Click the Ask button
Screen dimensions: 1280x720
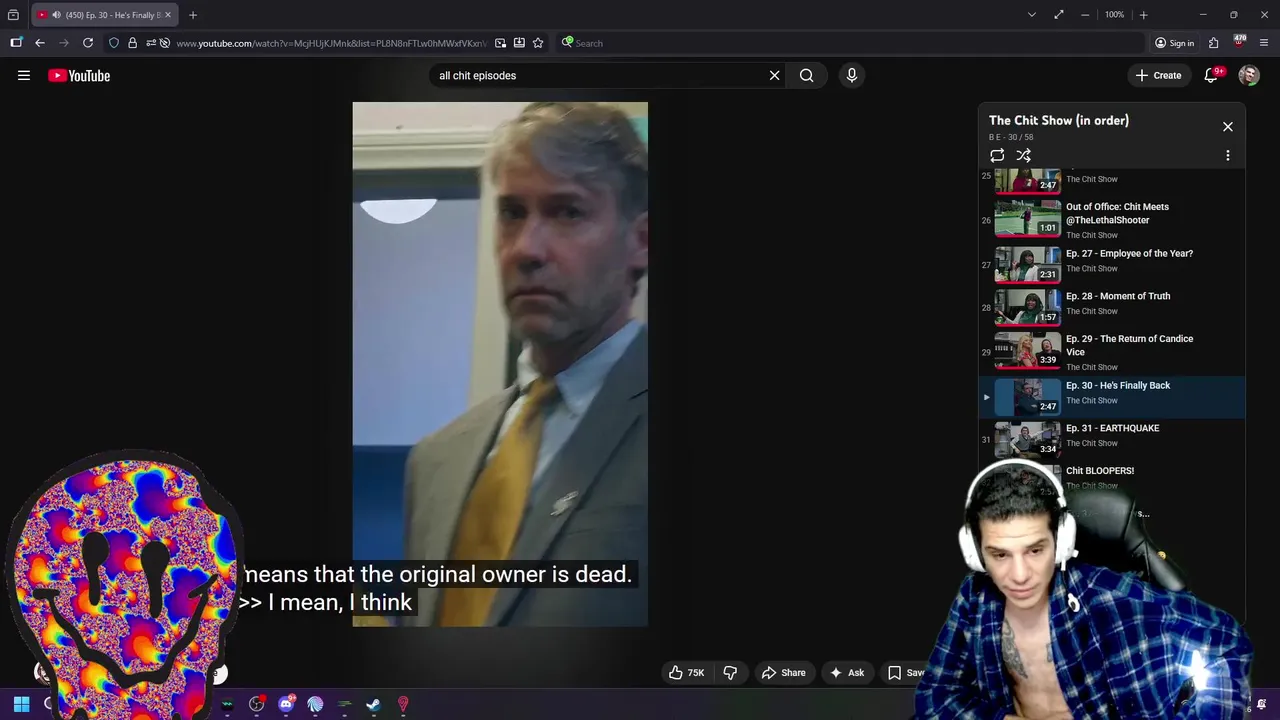(846, 673)
